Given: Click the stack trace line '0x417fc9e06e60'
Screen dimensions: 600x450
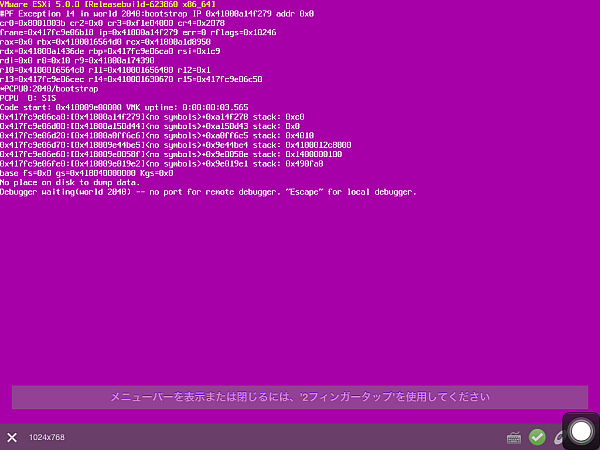Looking at the screenshot, I should (171, 154).
